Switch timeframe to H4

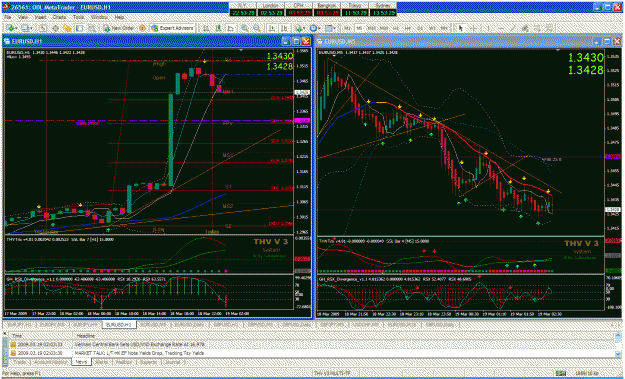click(408, 28)
